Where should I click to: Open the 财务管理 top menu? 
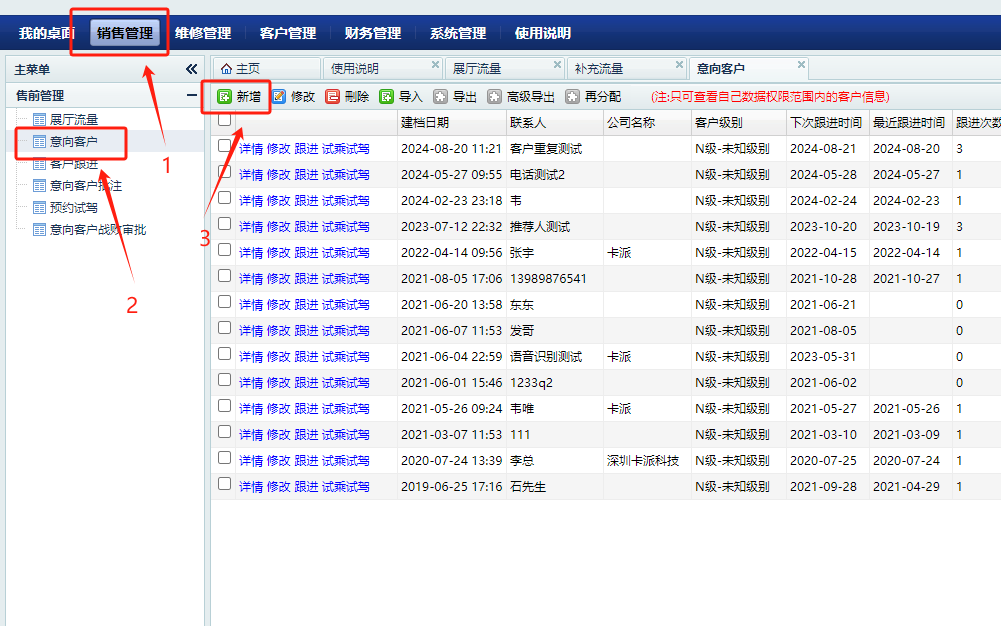click(372, 33)
